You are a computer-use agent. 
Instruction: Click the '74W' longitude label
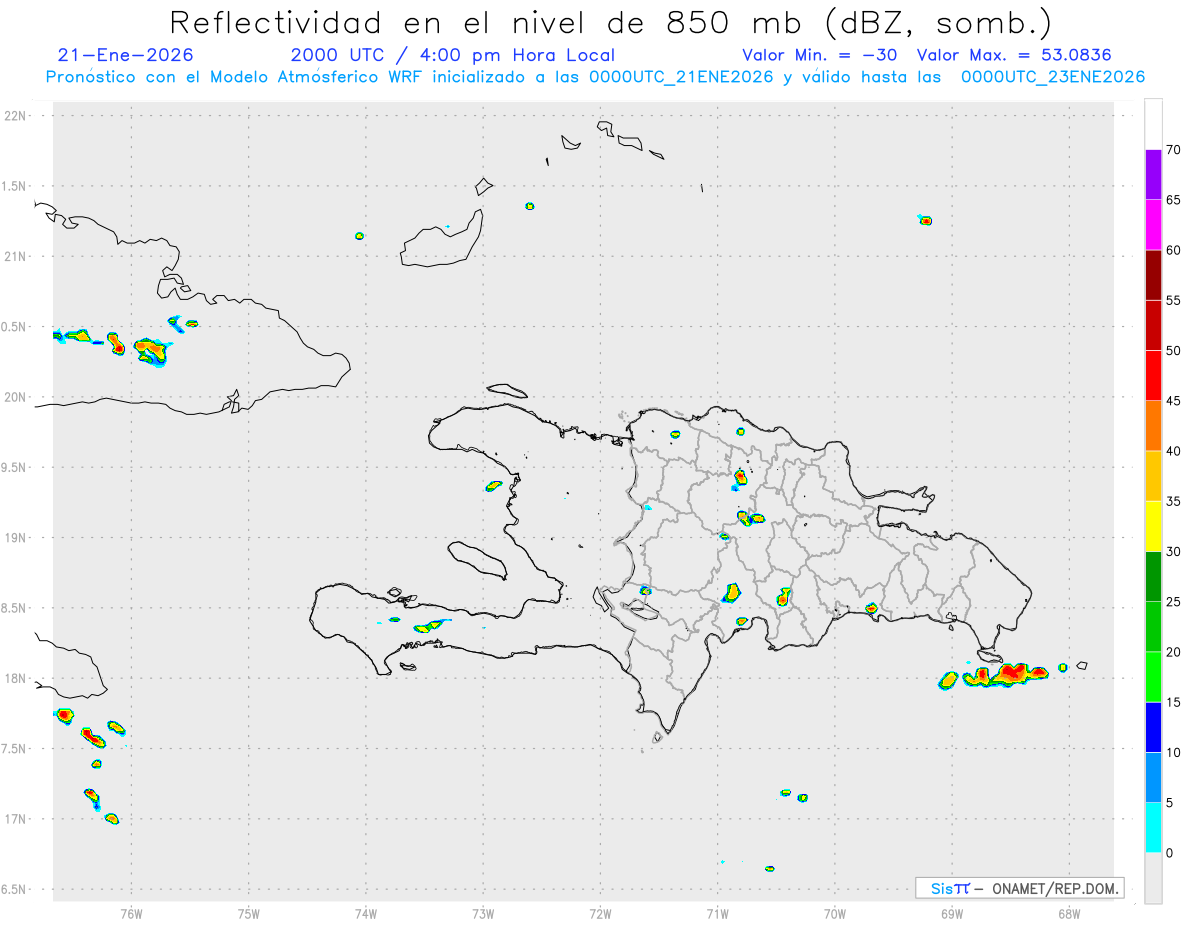click(x=366, y=912)
